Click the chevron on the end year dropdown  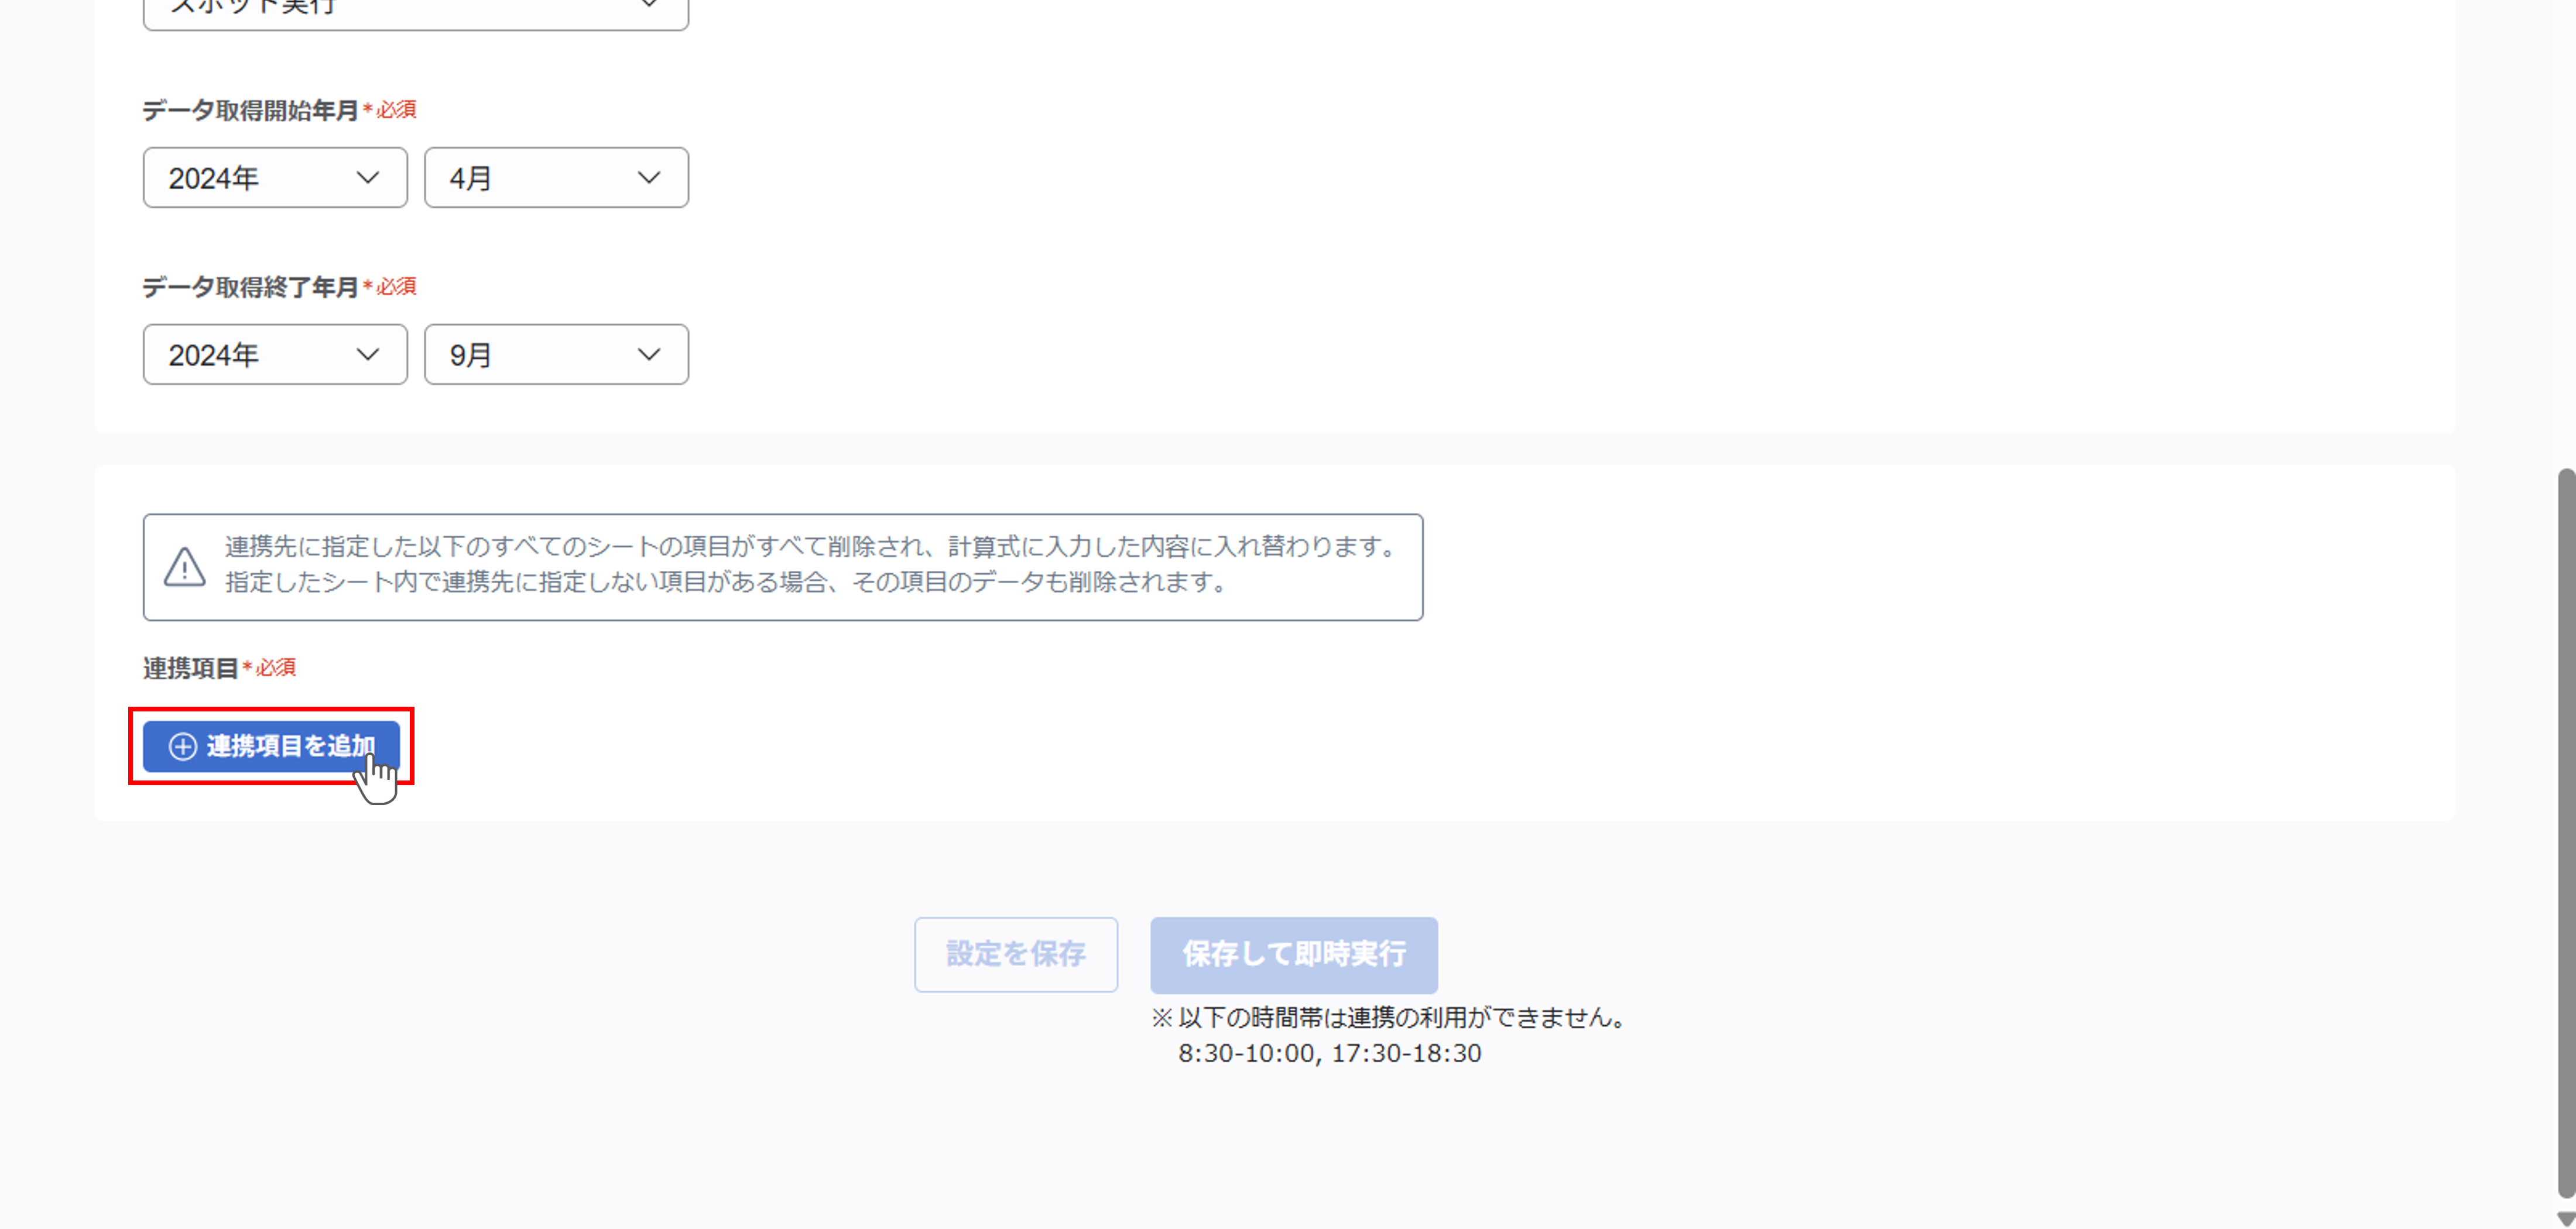[367, 354]
